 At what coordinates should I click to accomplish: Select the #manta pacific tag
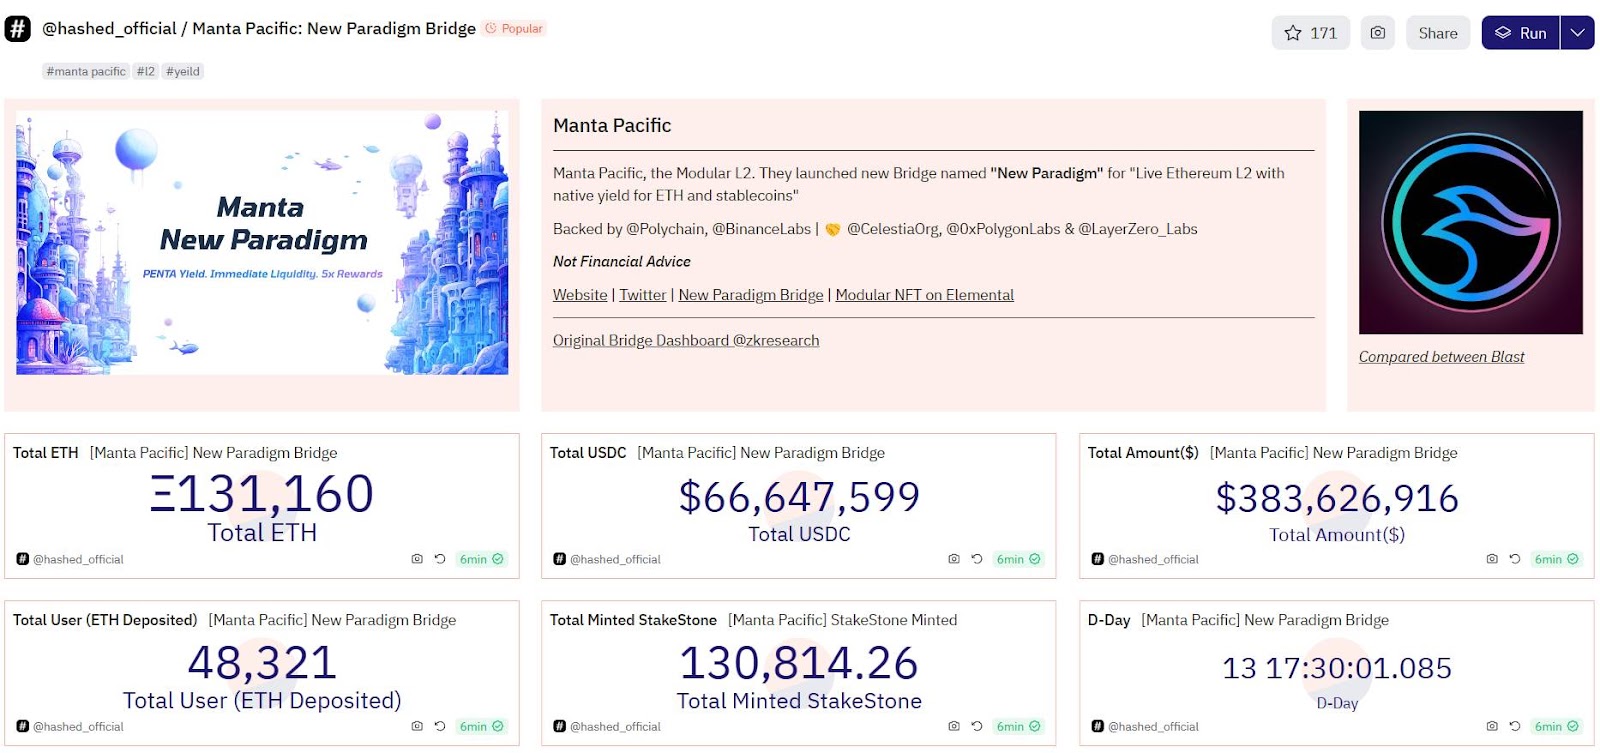pyautogui.click(x=86, y=71)
